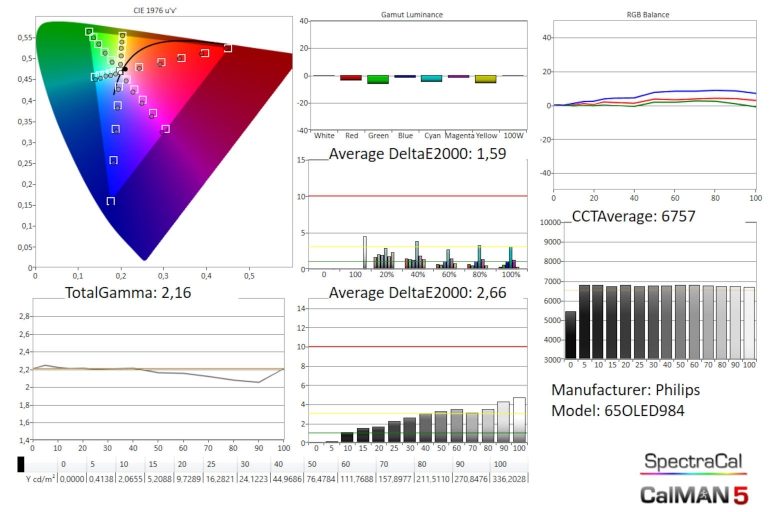
Task: Select the red primary target square in CIE diagram
Action: click(227, 48)
